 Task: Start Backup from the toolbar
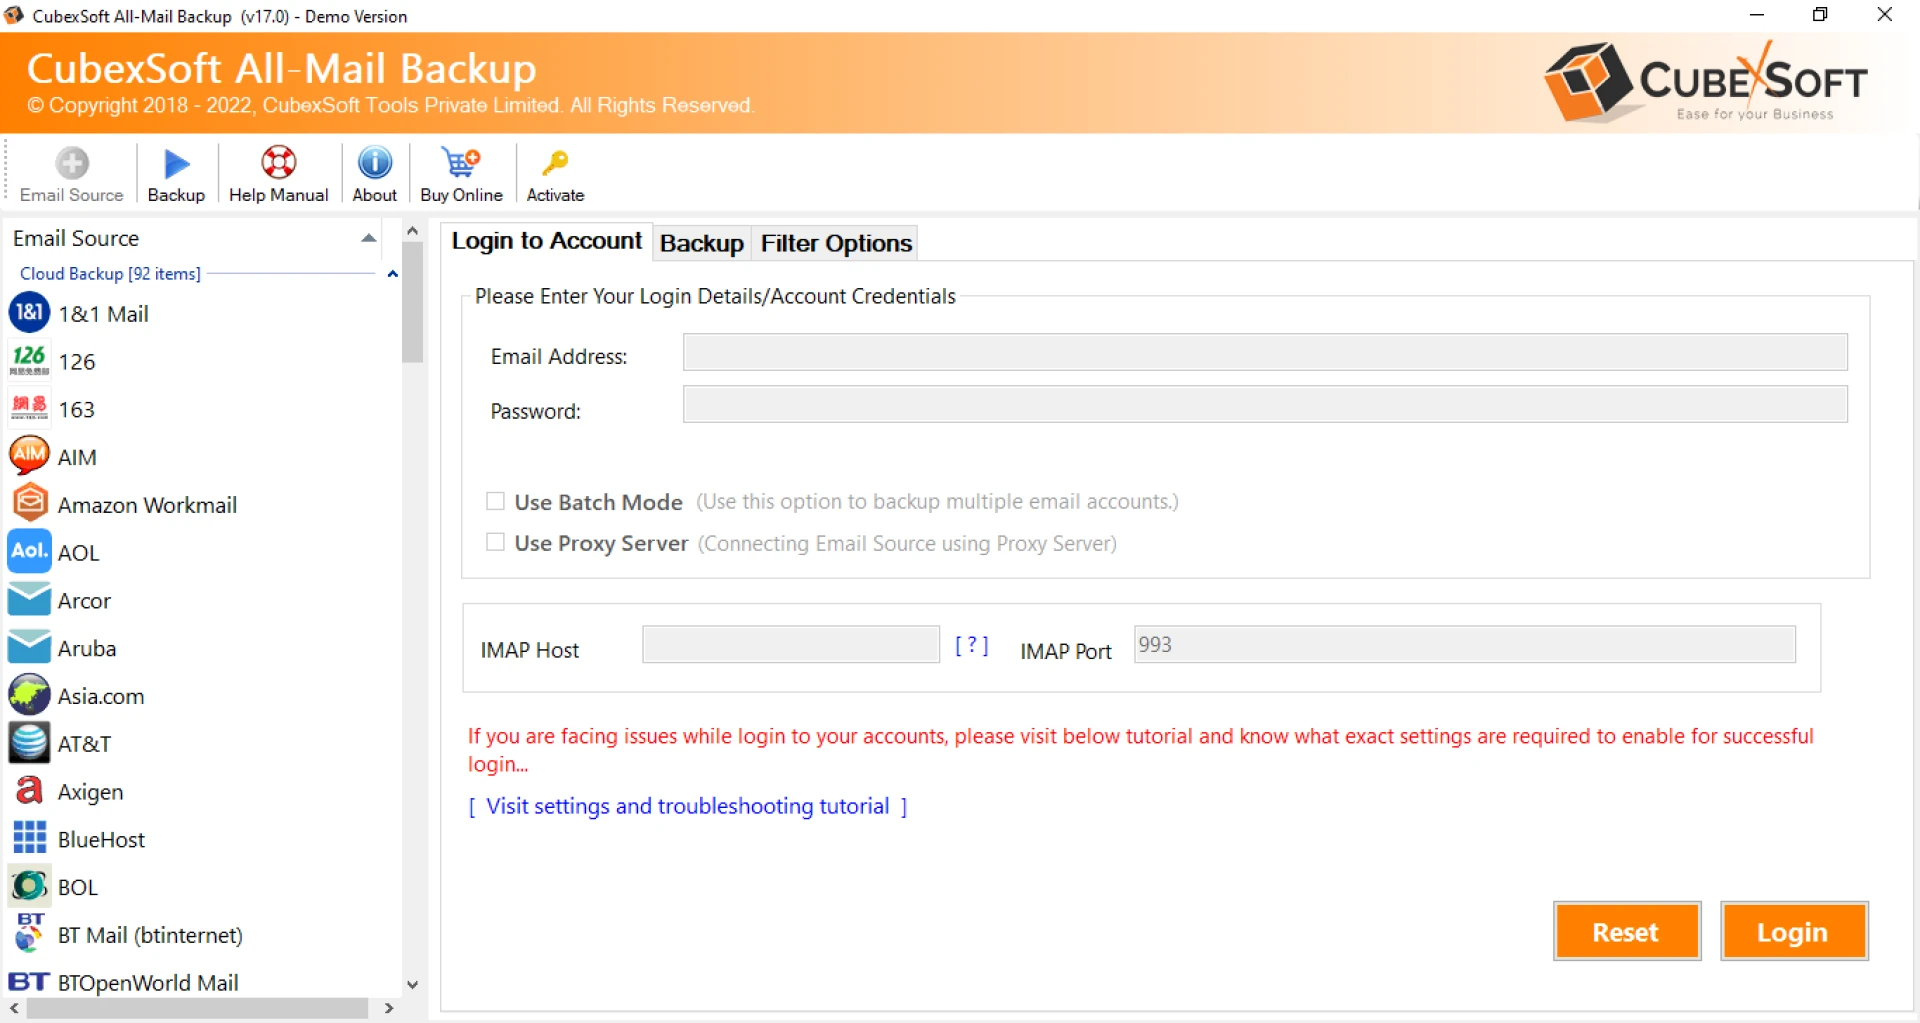175,172
